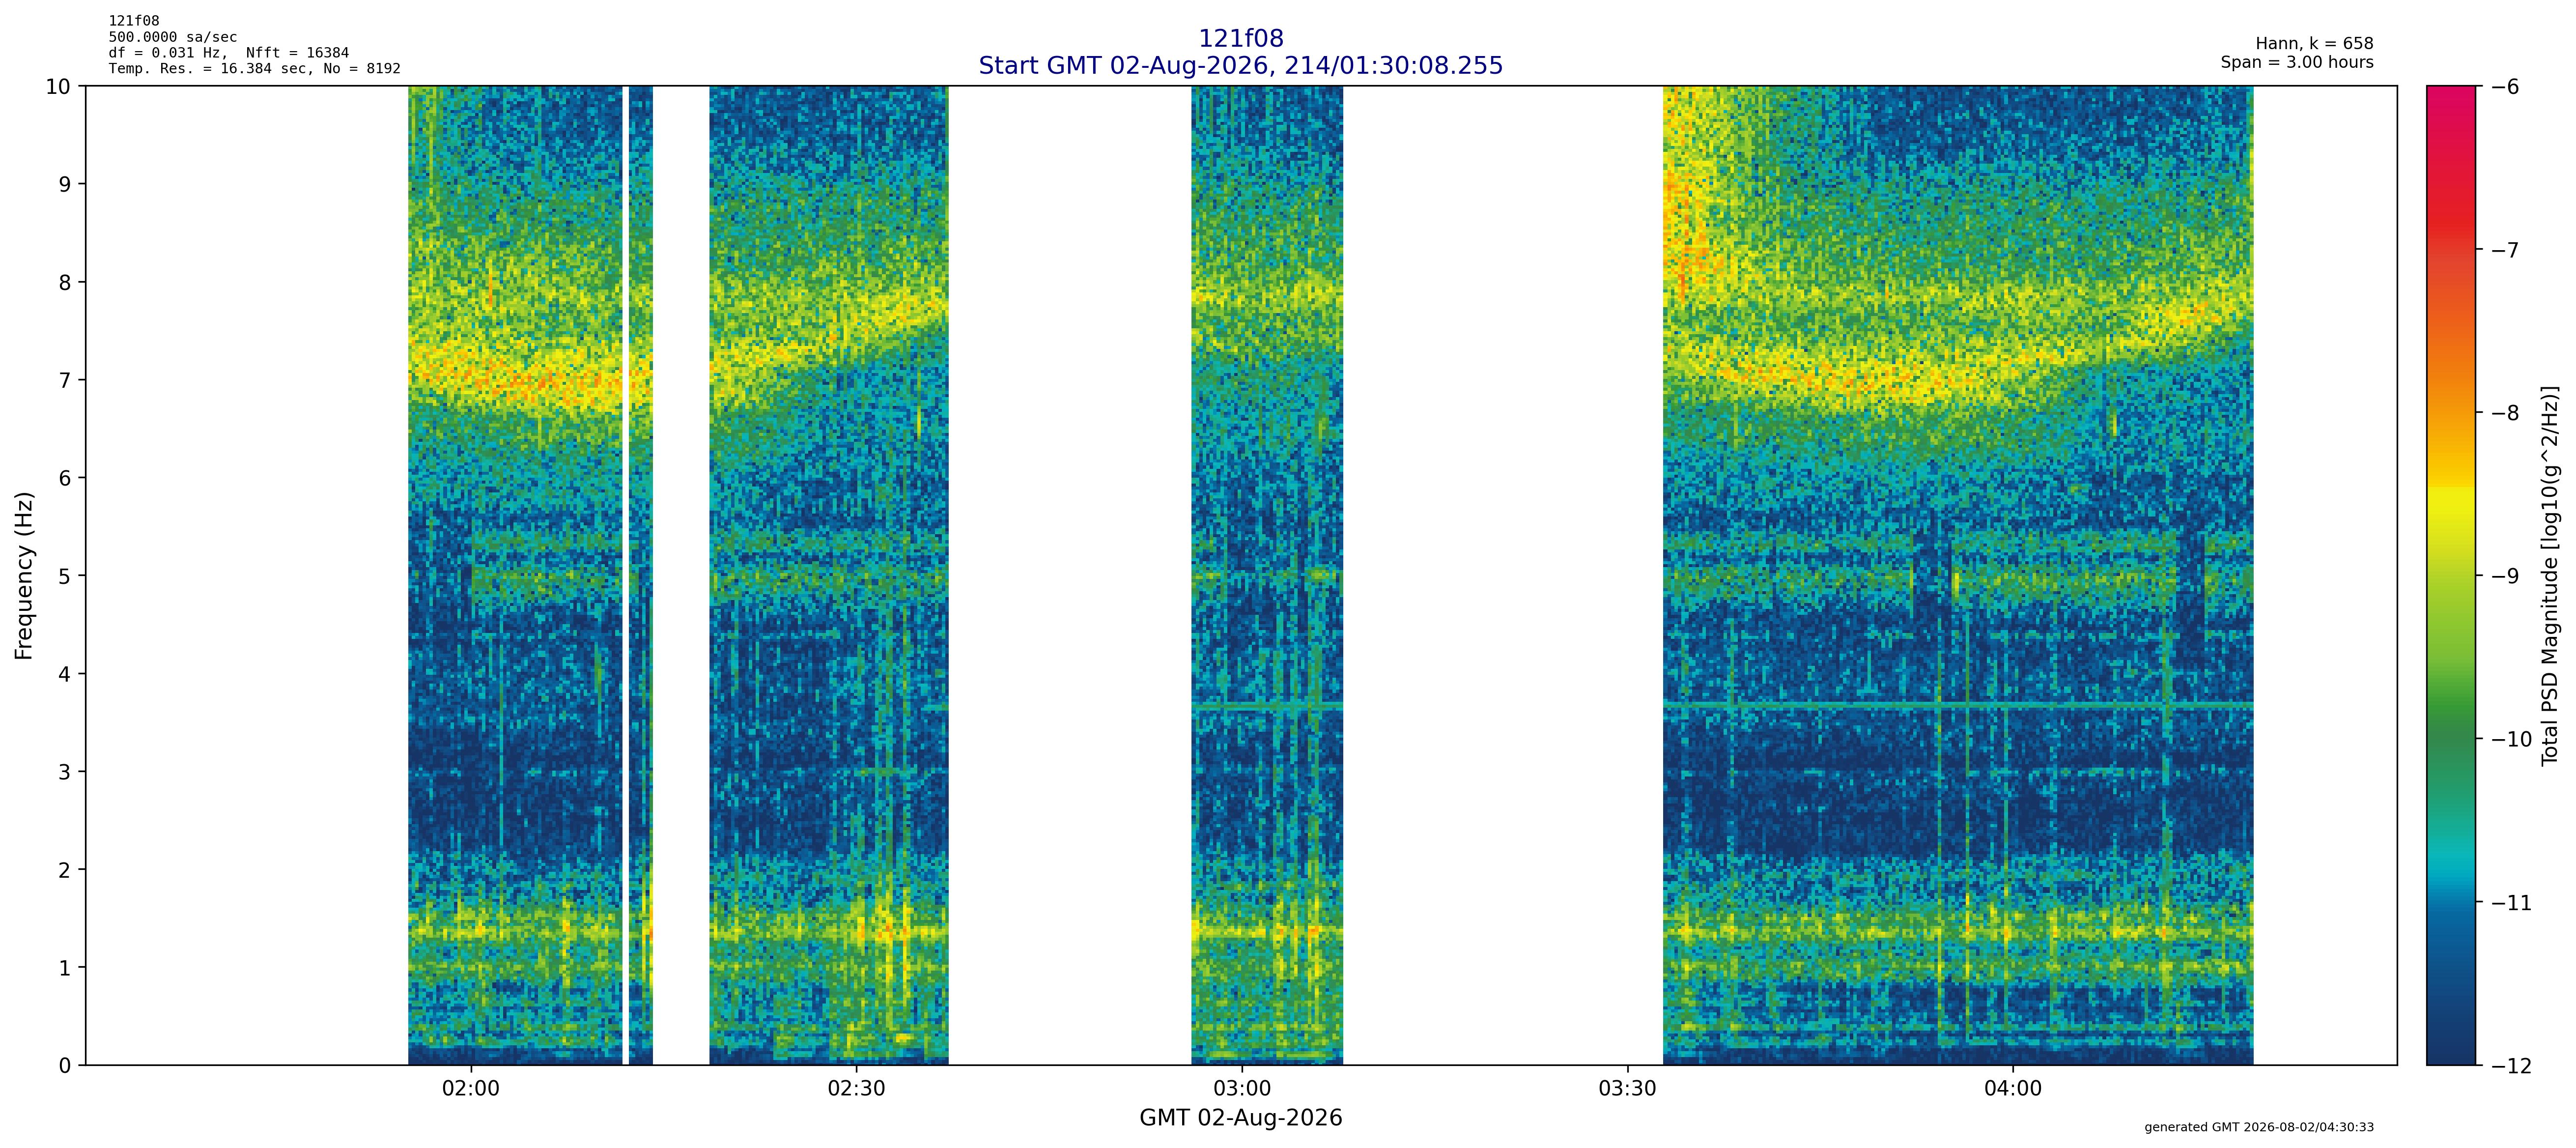Viewport: 2576px width, 1148px height.
Task: Select the frequency axis tick label "0"
Action: tap(65, 1066)
